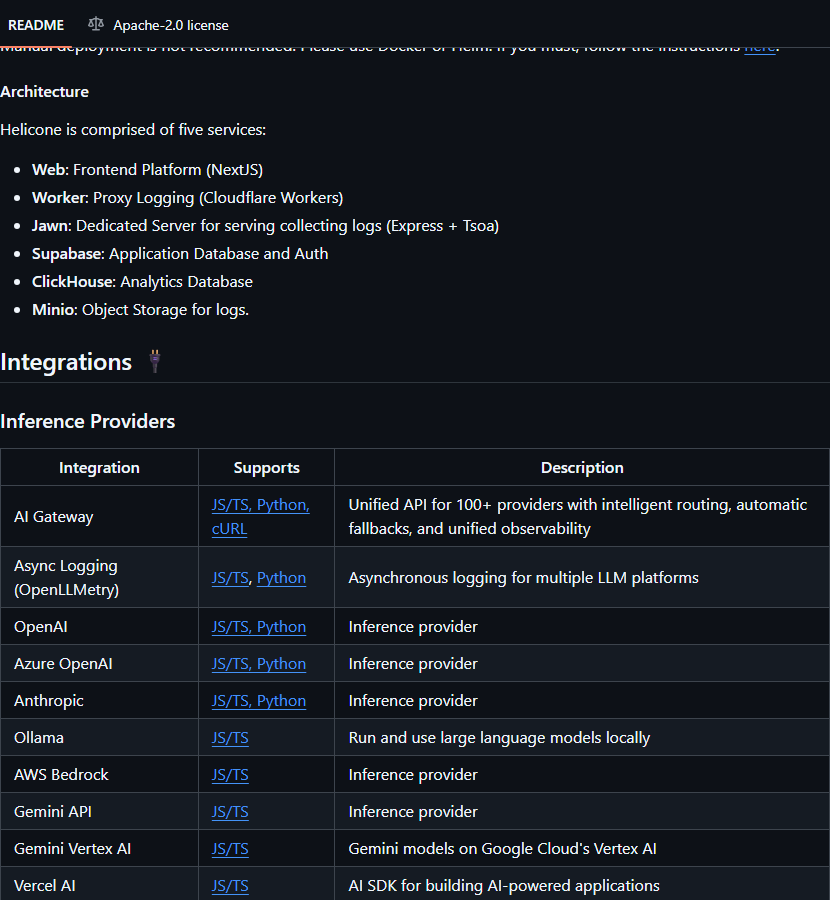The width and height of the screenshot is (830, 900).
Task: Select the "AWS Bedrock" integration cell
Action: pyautogui.click(x=99, y=775)
